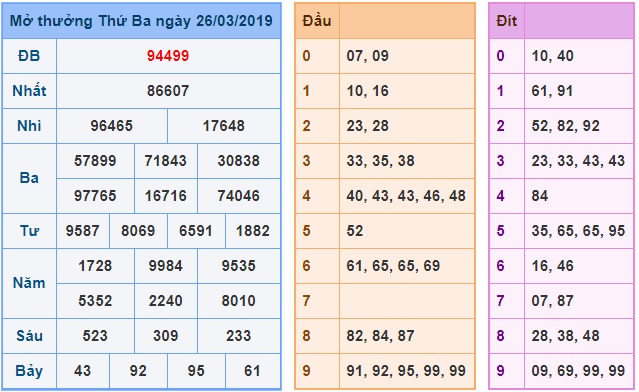The height and width of the screenshot is (392, 639).
Task: Click third prize number 30838
Action: [239, 161]
